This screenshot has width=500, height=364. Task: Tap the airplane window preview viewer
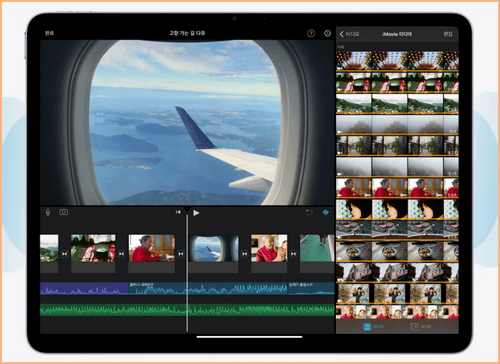click(187, 122)
